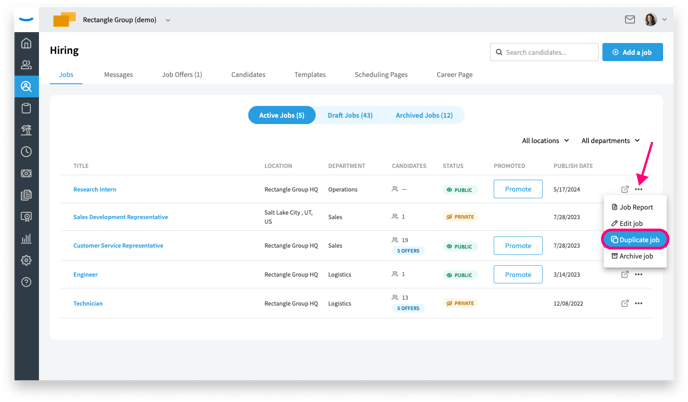Expand the Rectangle Group (demo) company dropdown
Image resolution: width=688 pixels, height=402 pixels.
click(x=168, y=20)
